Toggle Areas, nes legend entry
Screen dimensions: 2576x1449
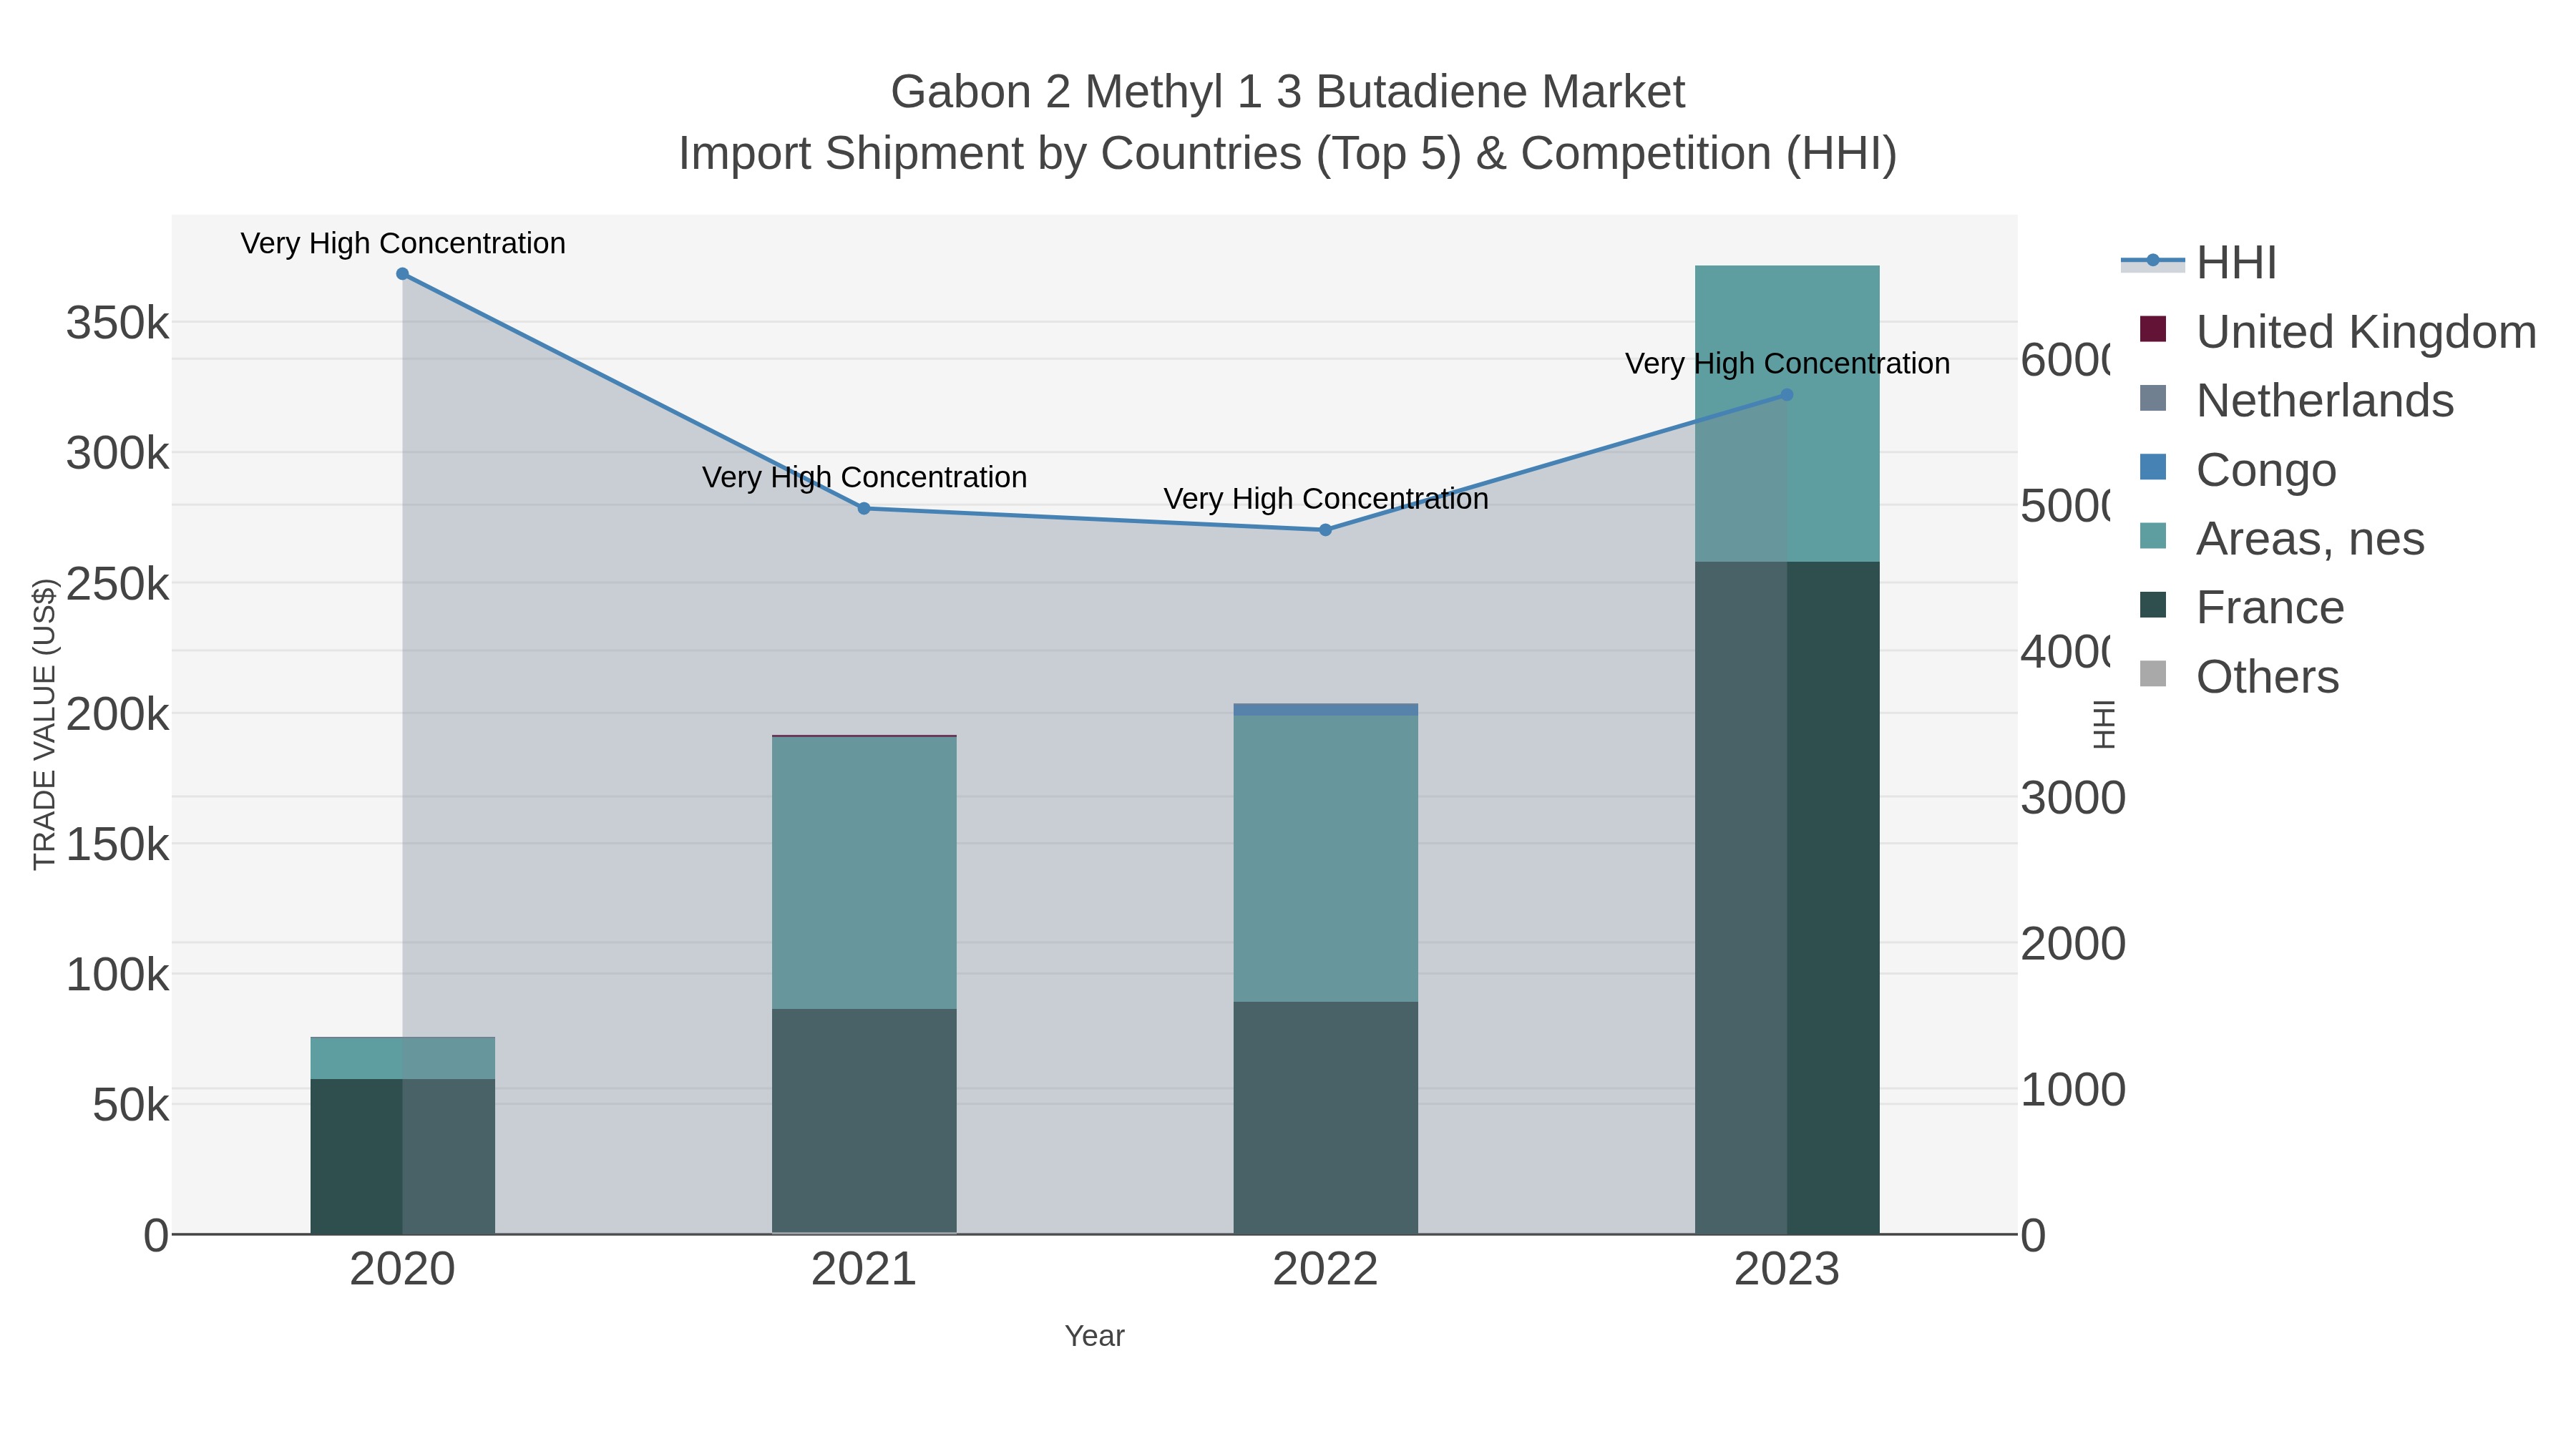pos(2281,539)
